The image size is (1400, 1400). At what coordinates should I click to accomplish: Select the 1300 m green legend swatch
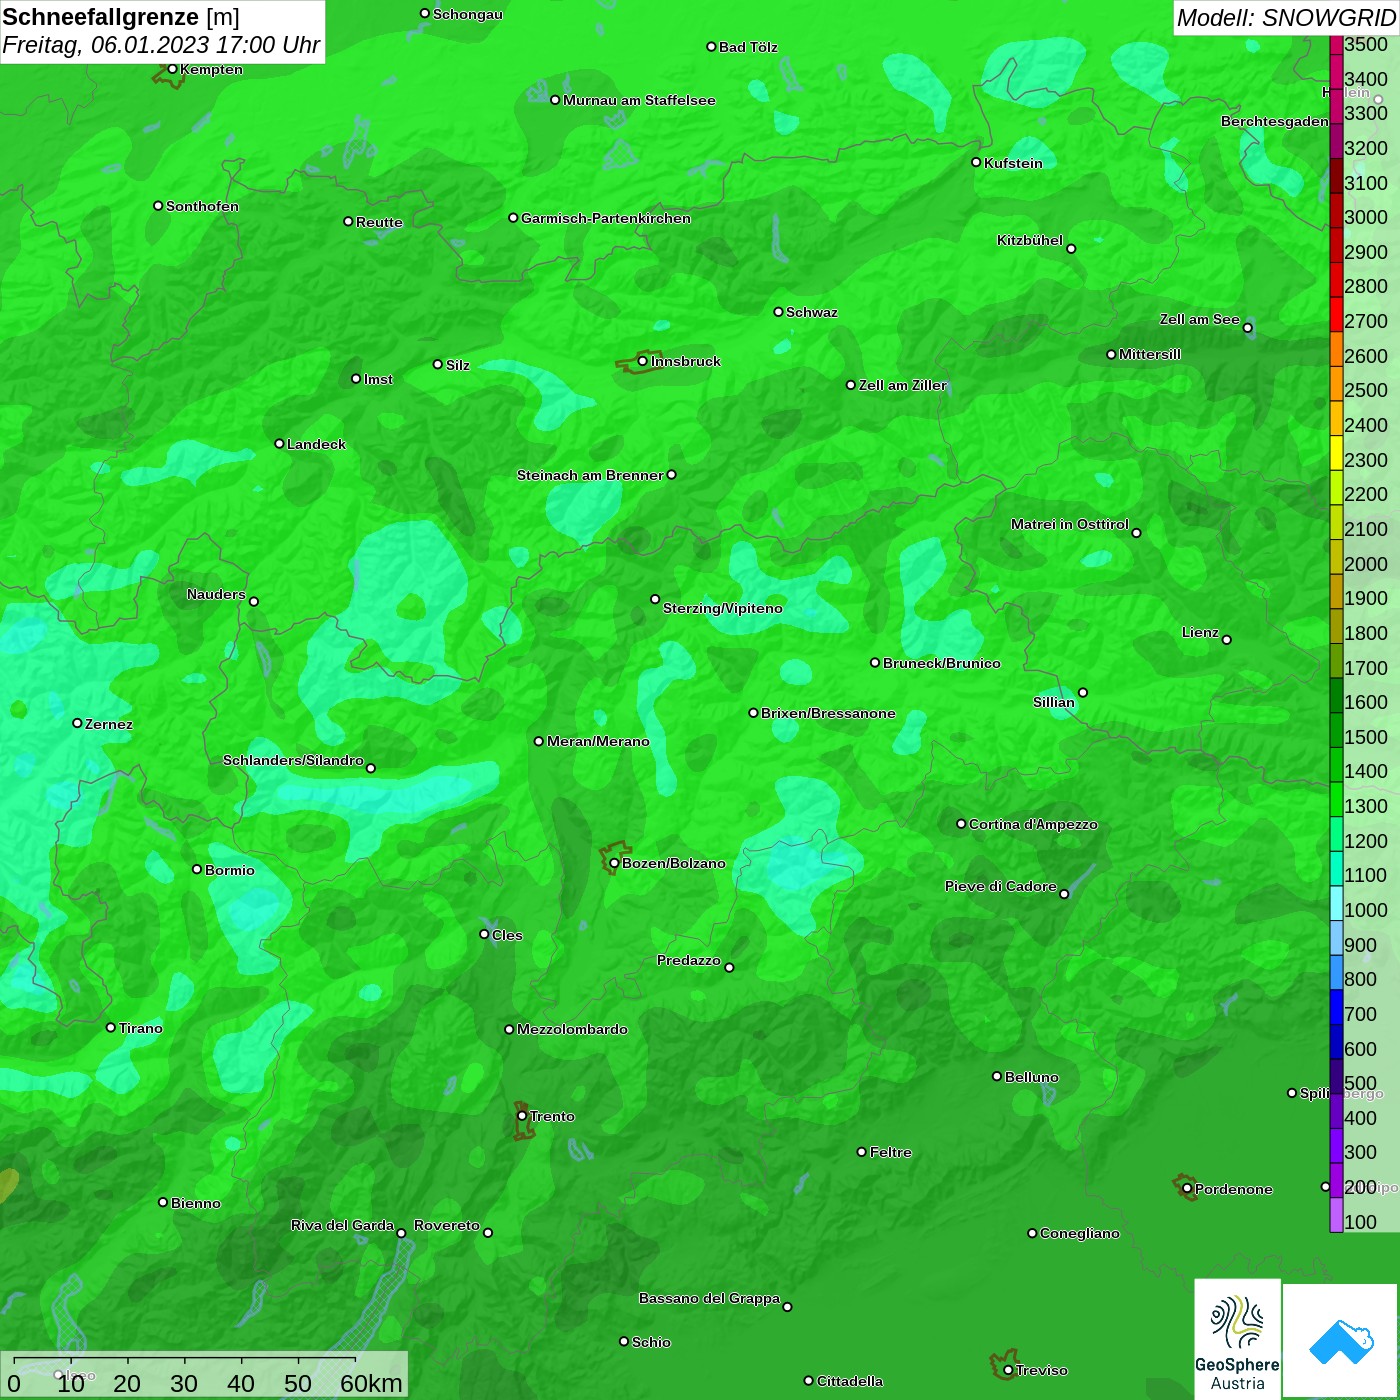point(1336,800)
